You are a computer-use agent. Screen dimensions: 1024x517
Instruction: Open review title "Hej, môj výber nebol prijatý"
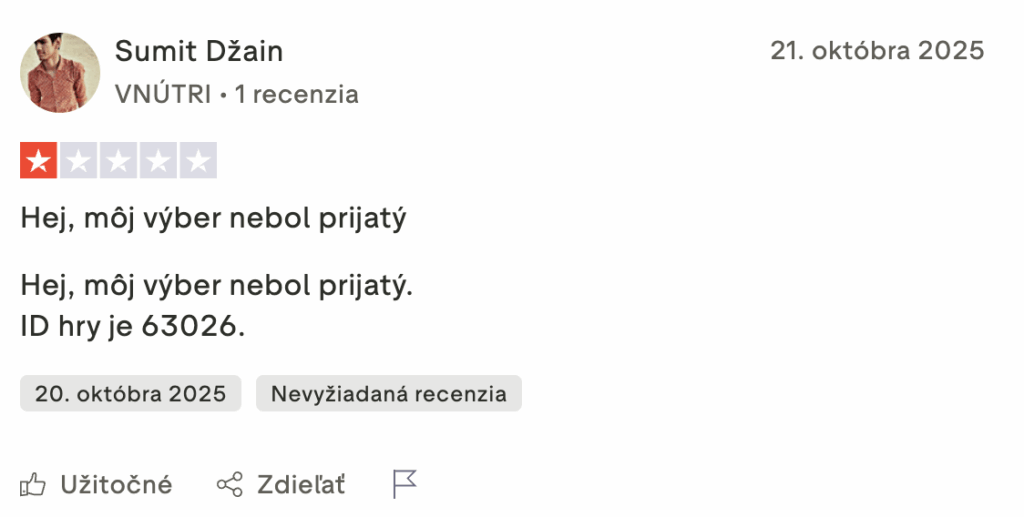[x=213, y=218]
